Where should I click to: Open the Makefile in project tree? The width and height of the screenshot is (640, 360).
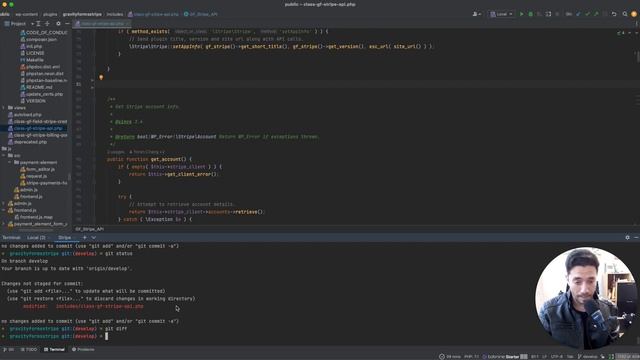click(x=32, y=60)
